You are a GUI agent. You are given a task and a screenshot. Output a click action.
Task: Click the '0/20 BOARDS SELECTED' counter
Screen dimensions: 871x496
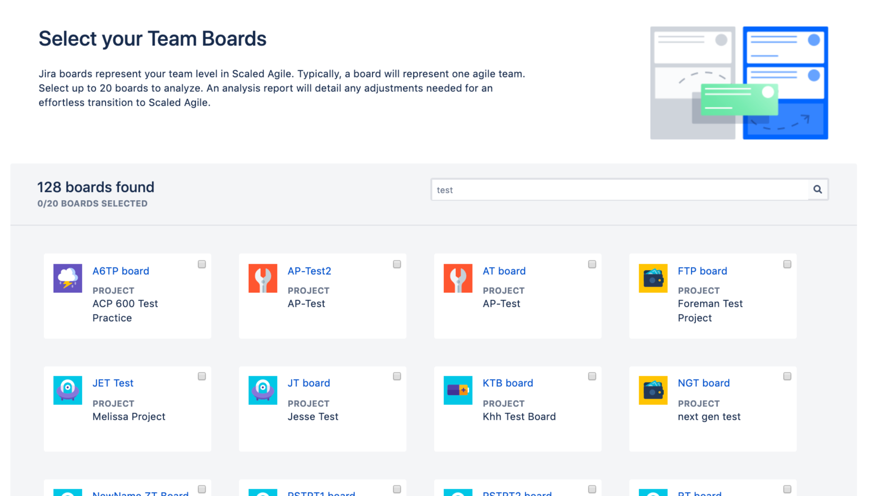pyautogui.click(x=92, y=204)
